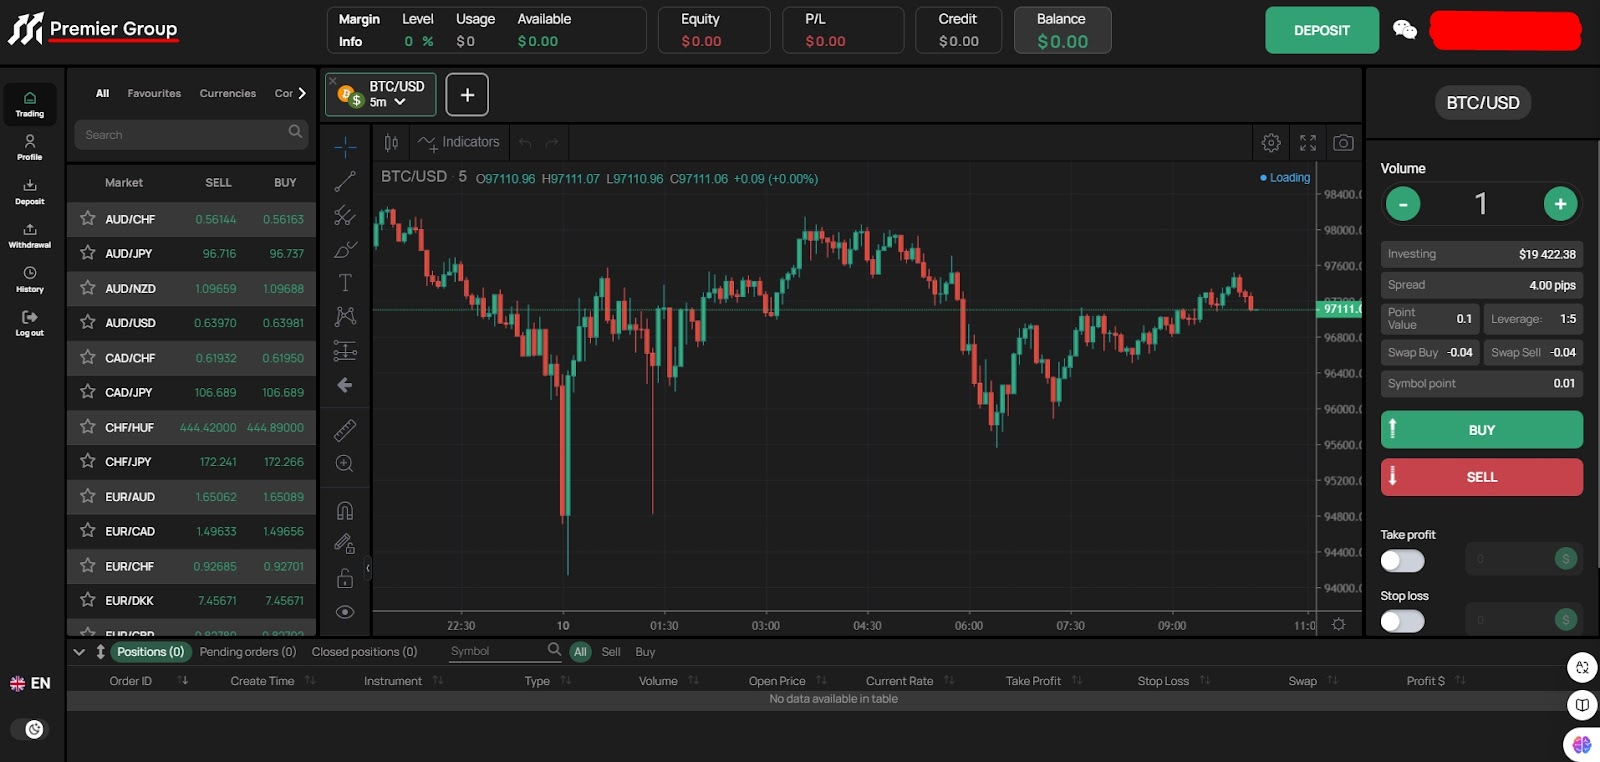This screenshot has height=762, width=1600.
Task: Open chart settings gear
Action: coord(1271,143)
